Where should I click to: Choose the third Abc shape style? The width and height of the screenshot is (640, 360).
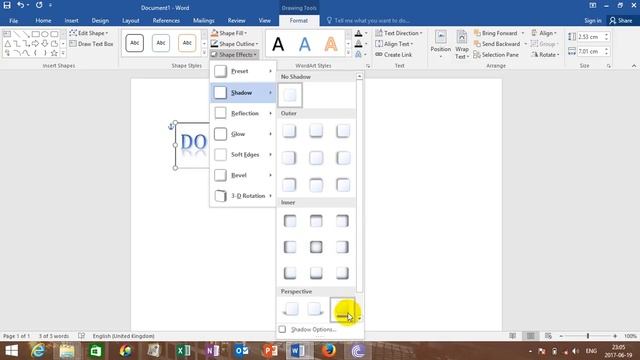coord(187,43)
